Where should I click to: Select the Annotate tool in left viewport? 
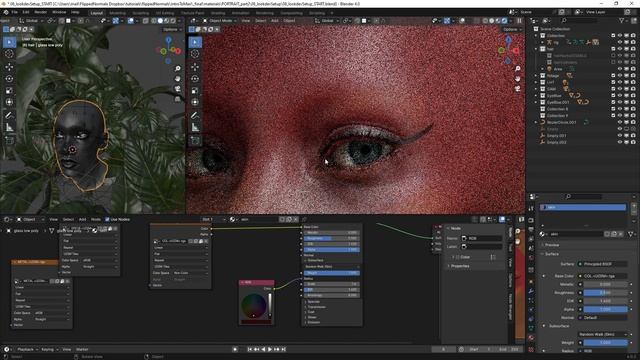point(9,116)
